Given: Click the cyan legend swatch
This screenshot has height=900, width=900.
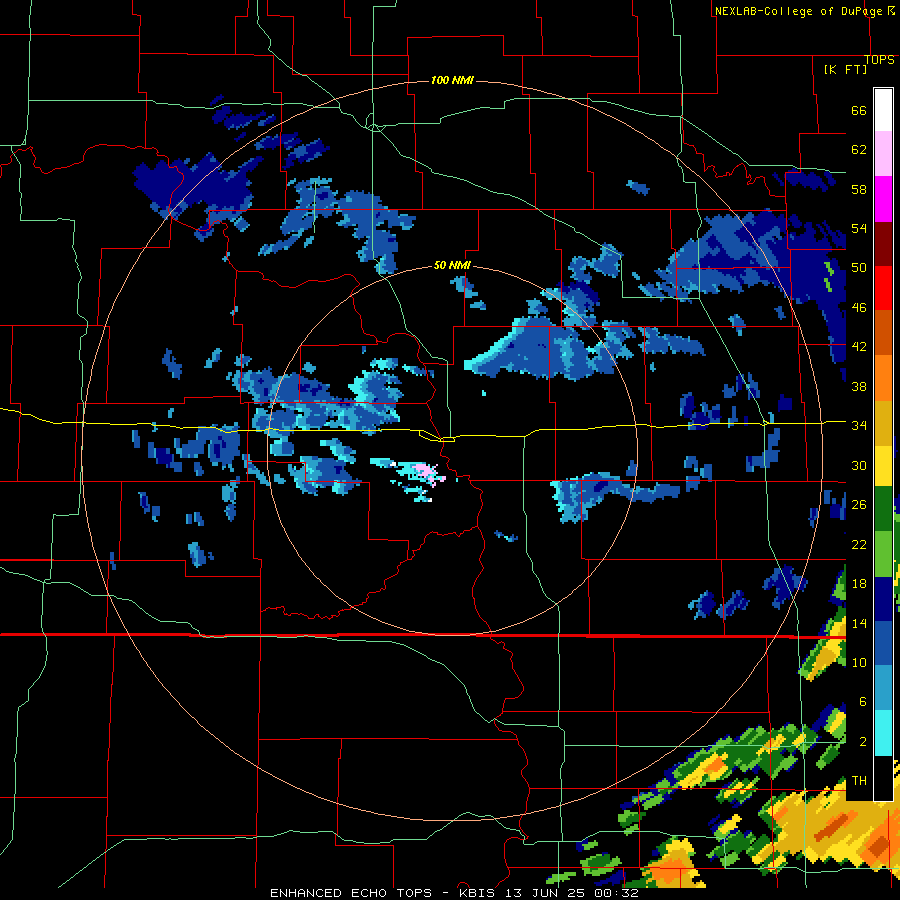Looking at the screenshot, I should pos(883,733).
